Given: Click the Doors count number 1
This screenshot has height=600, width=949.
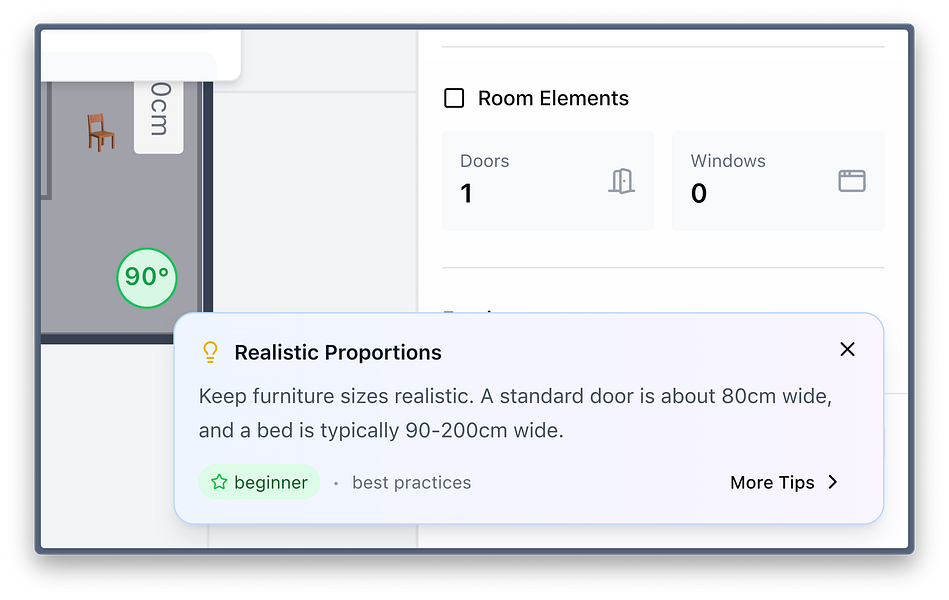Looking at the screenshot, I should 466,193.
